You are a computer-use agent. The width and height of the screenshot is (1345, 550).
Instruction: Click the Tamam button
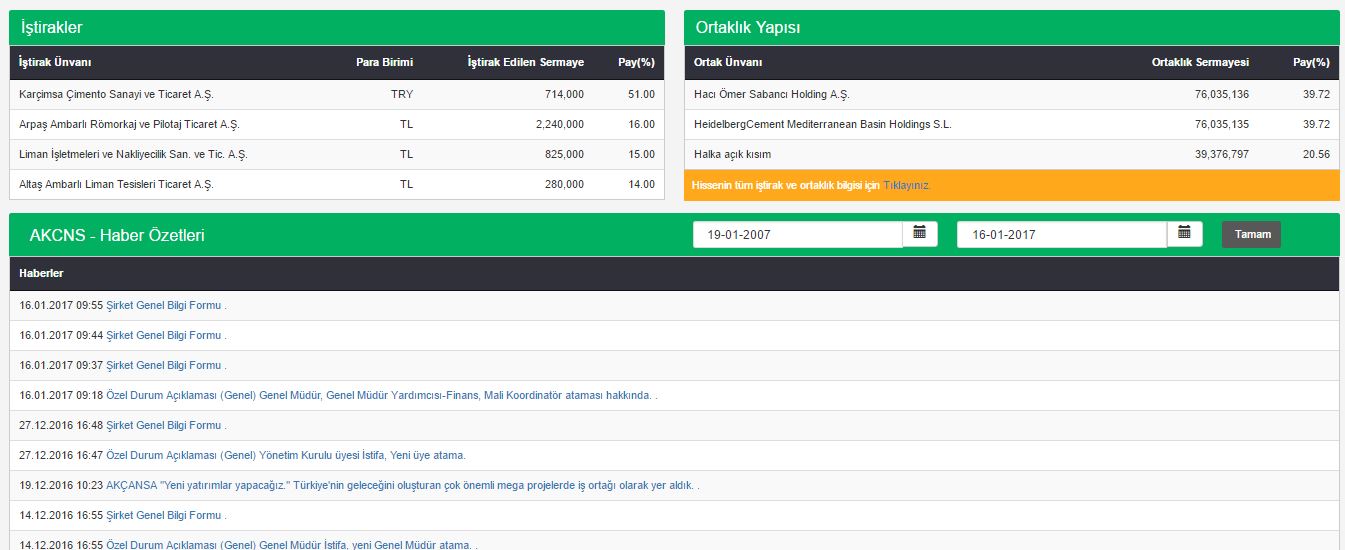1251,234
